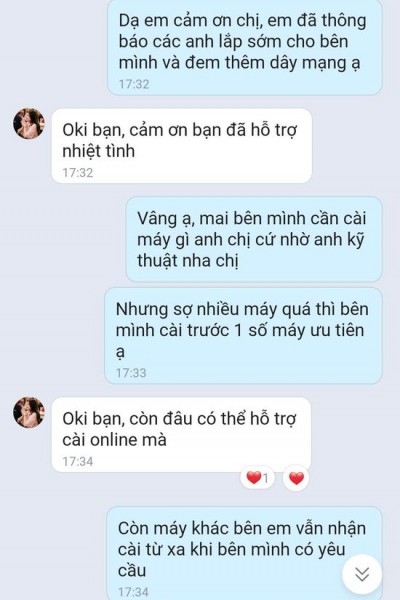Tap the 'Còn máy khác bên em' message
This screenshot has height=600, width=400.
[x=245, y=553]
